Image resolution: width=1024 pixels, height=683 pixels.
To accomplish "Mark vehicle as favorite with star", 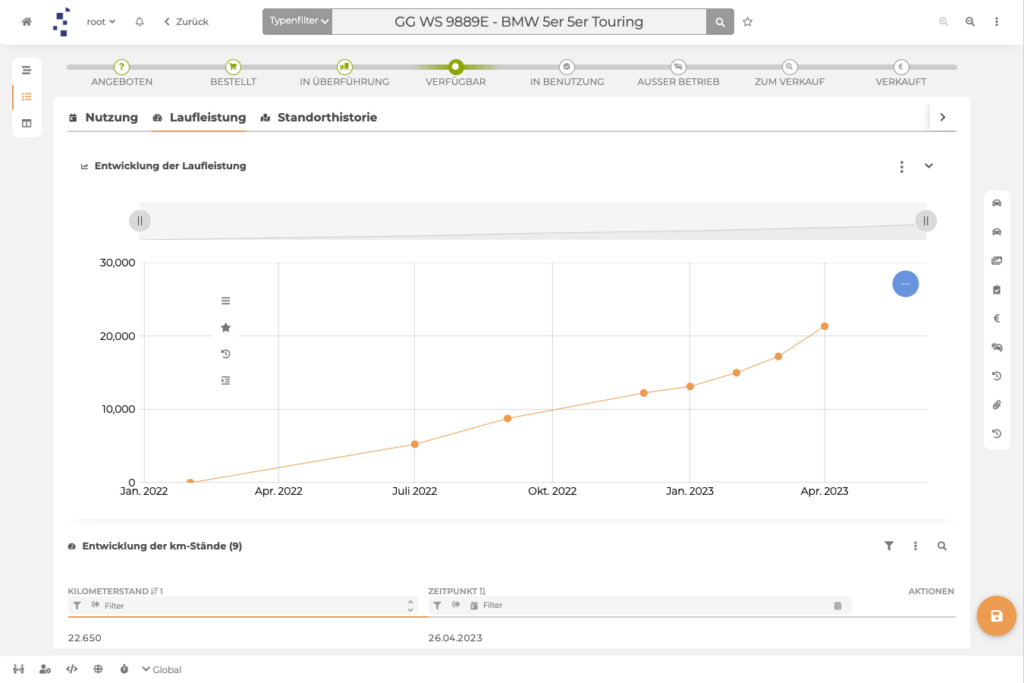I will tap(748, 22).
